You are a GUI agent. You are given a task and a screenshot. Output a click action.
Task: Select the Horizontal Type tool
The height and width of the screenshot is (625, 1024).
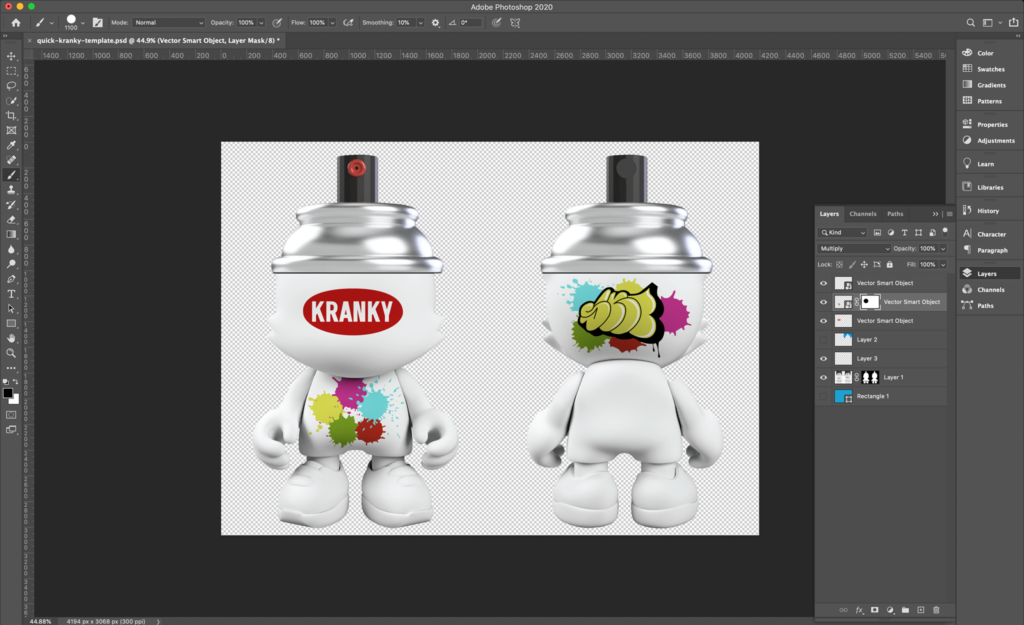[11, 294]
